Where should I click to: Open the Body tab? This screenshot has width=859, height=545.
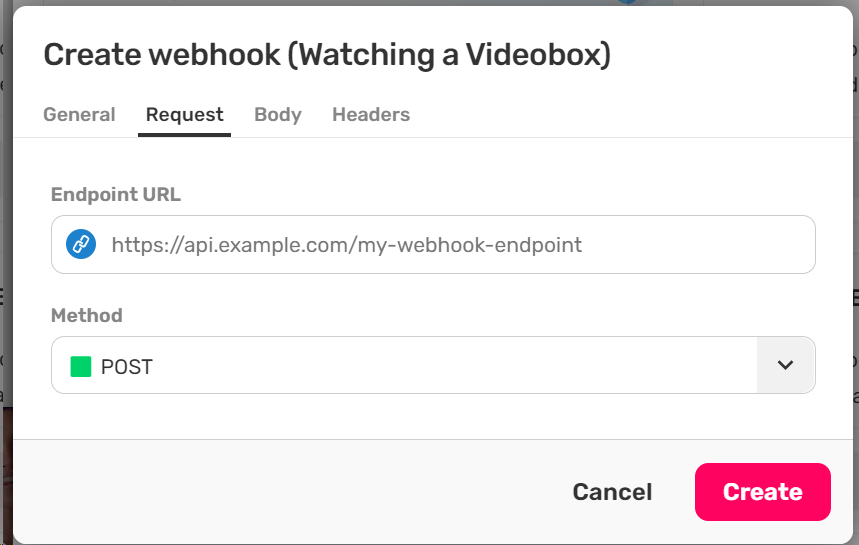pyautogui.click(x=278, y=115)
